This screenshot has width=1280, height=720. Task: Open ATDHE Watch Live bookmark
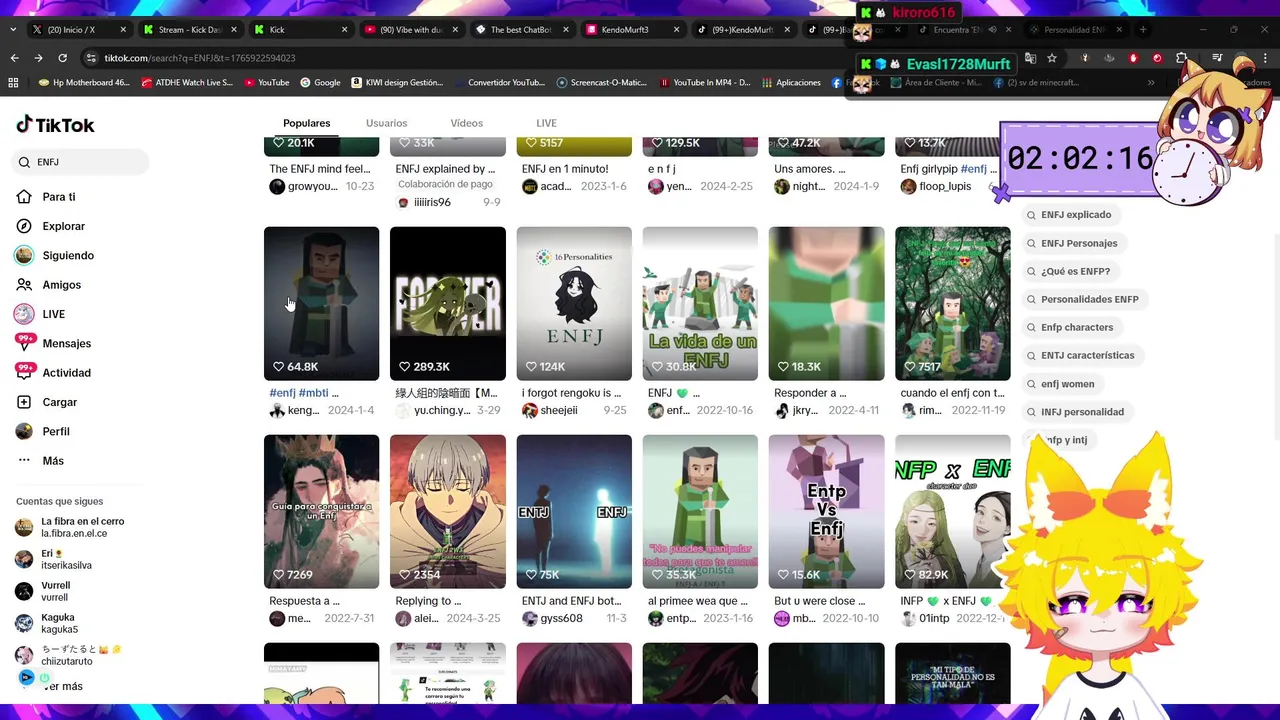pos(187,83)
